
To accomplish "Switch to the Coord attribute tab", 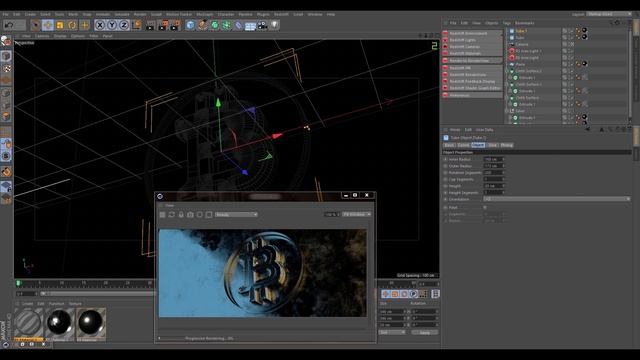I will click(x=463, y=145).
